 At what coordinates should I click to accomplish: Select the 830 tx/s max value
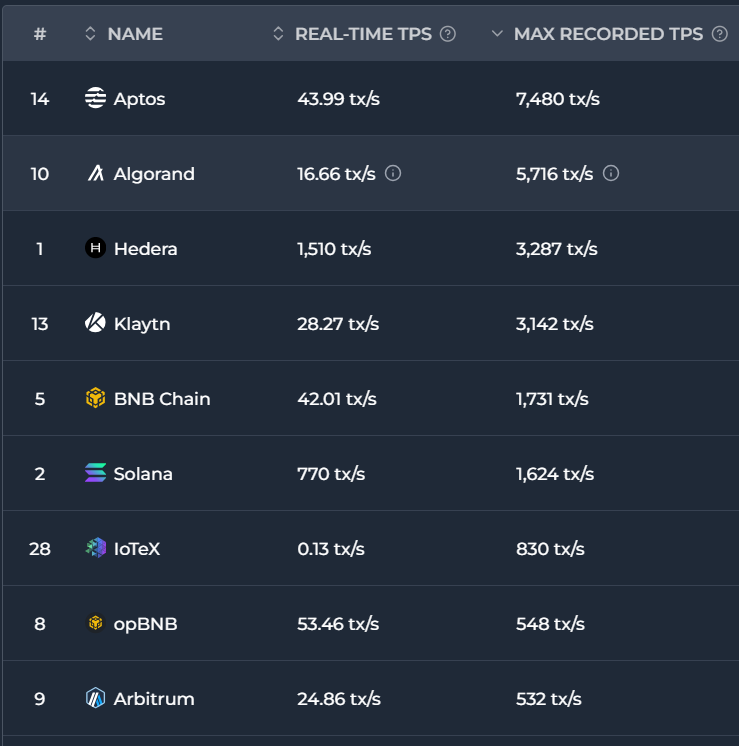click(550, 549)
